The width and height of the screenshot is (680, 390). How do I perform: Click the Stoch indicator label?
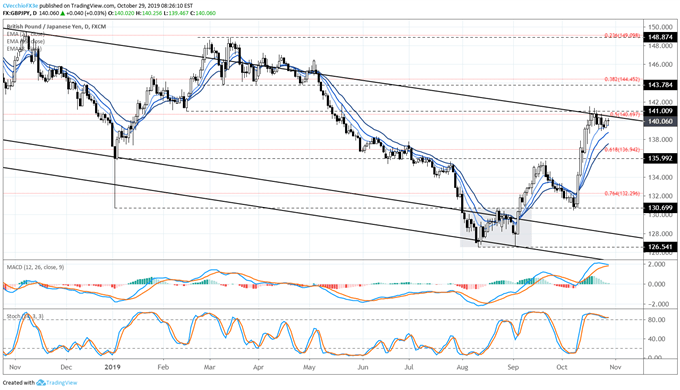25,317
